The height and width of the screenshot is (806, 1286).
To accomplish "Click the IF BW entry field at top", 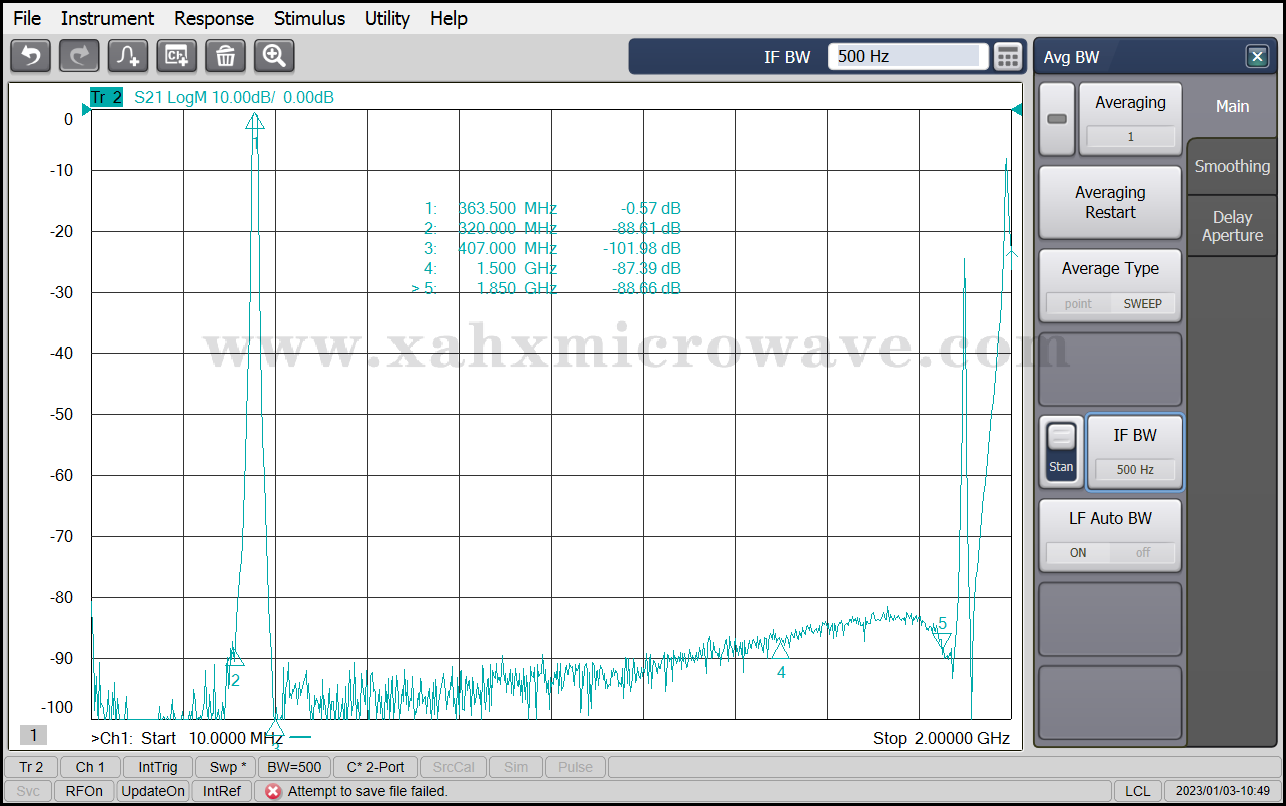I will click(907, 57).
